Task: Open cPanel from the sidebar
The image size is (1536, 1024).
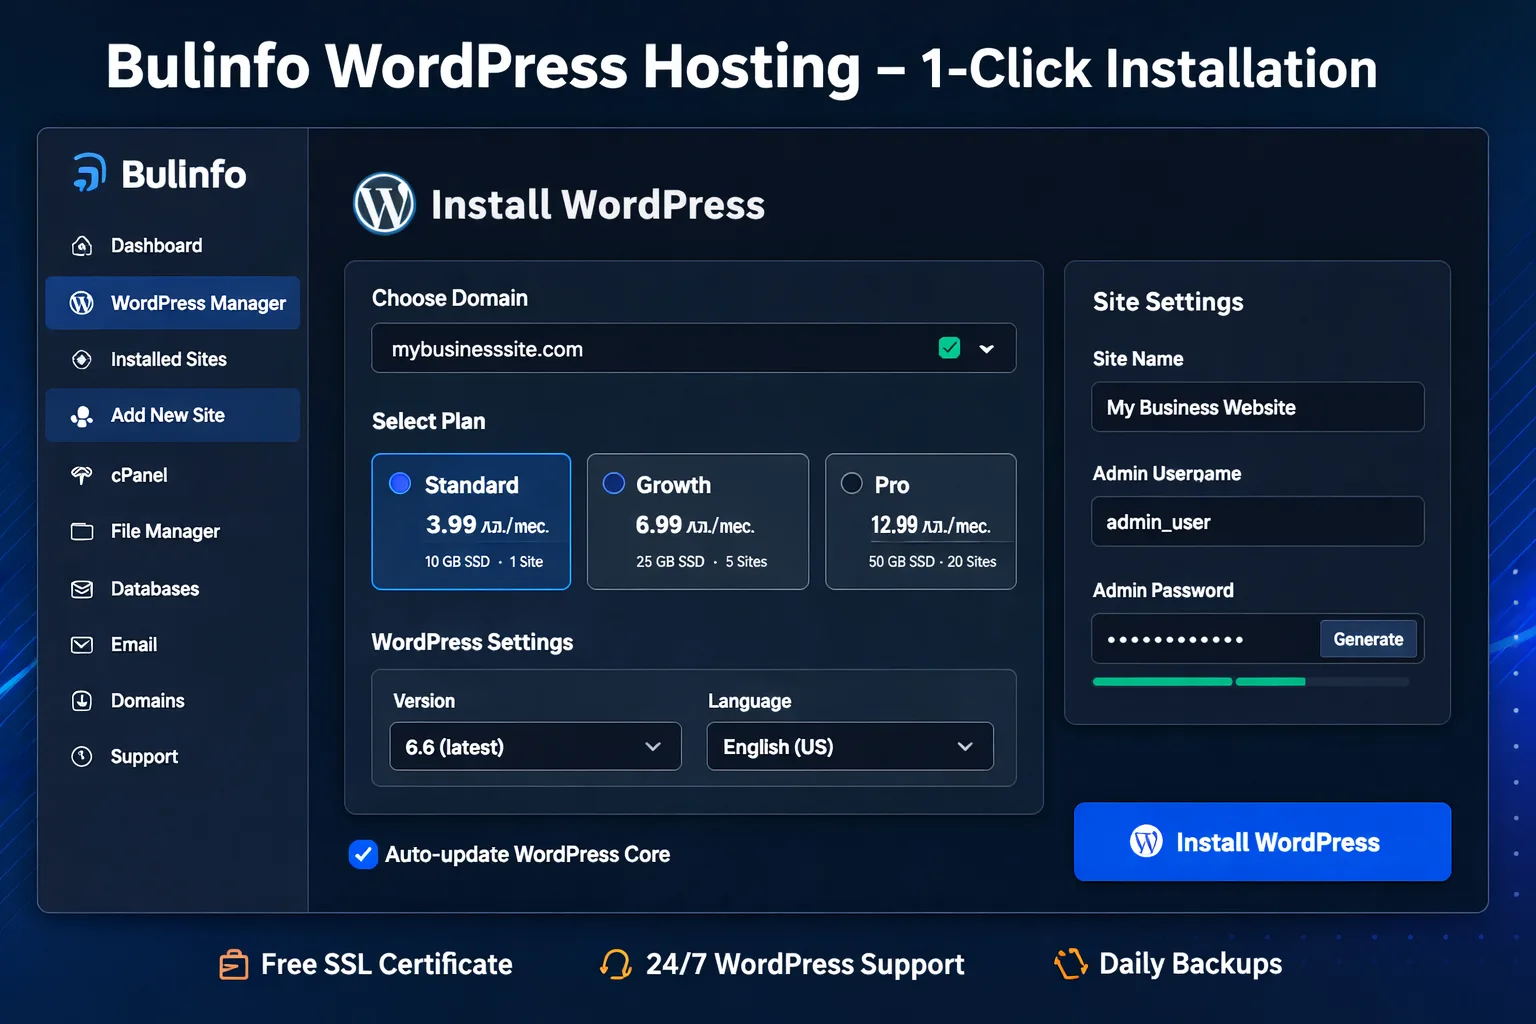Action: (172, 475)
